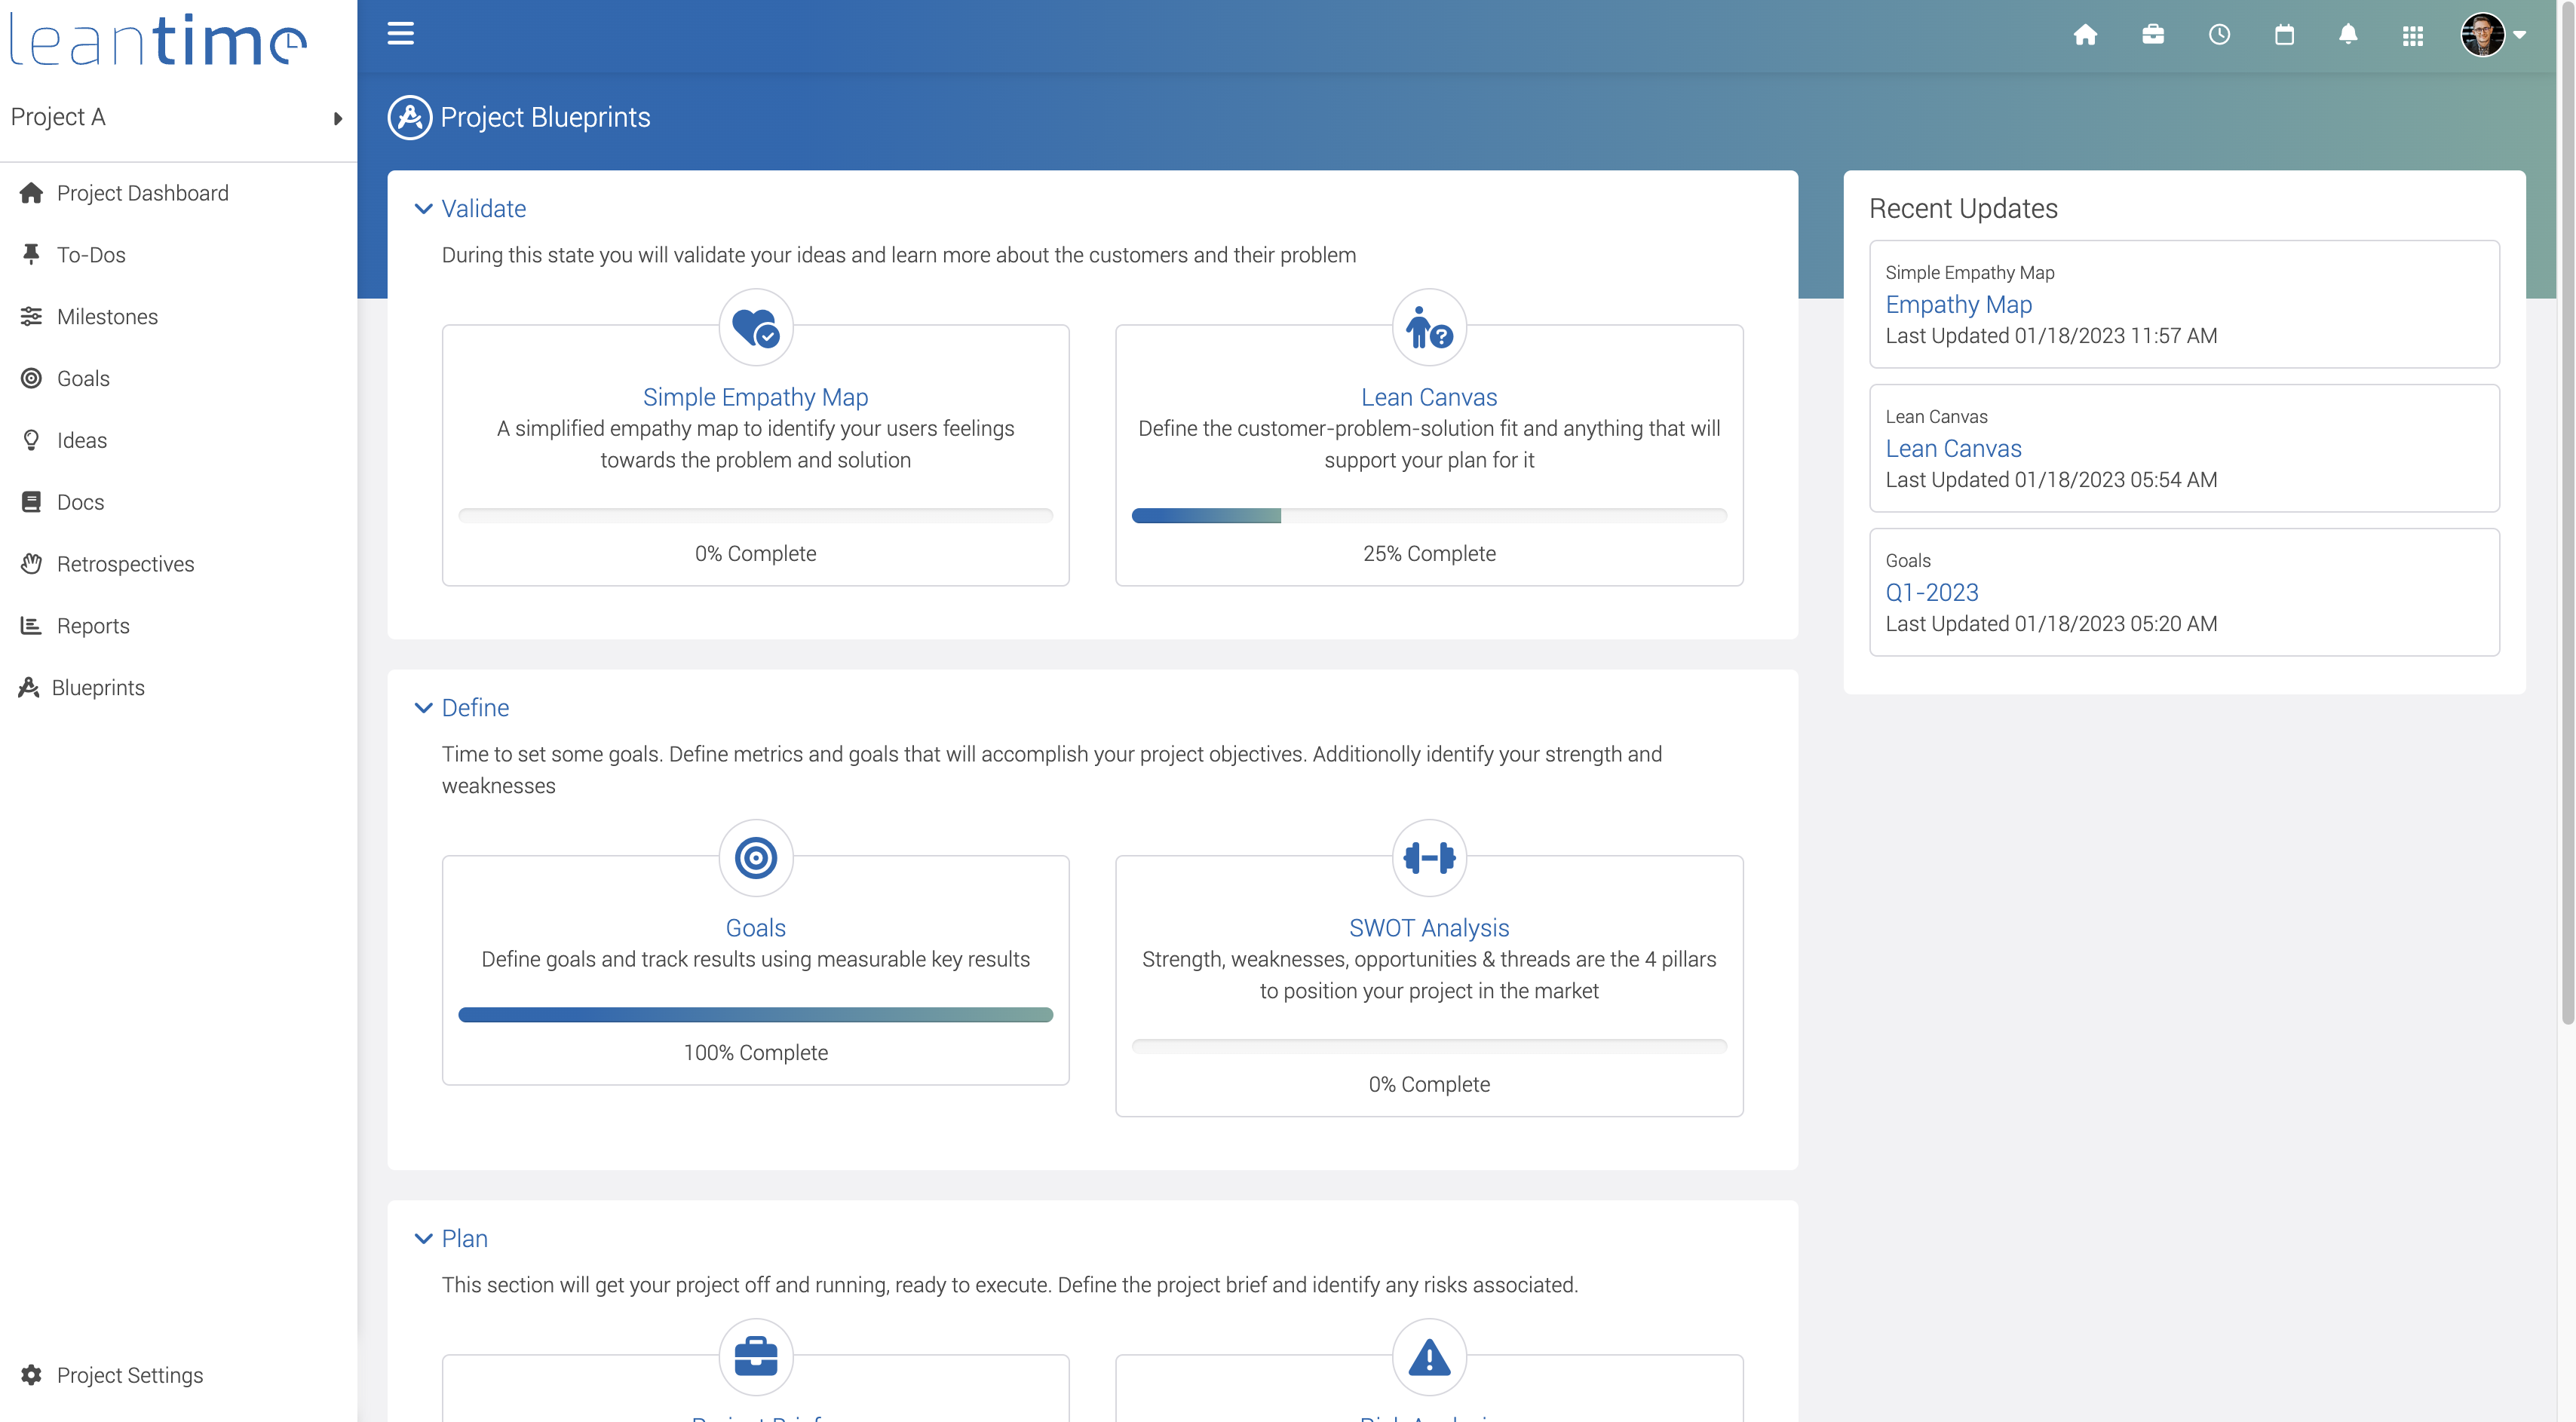Click the SWOT Analysis dumbbell icon
This screenshot has height=1422, width=2576.
[x=1428, y=857]
